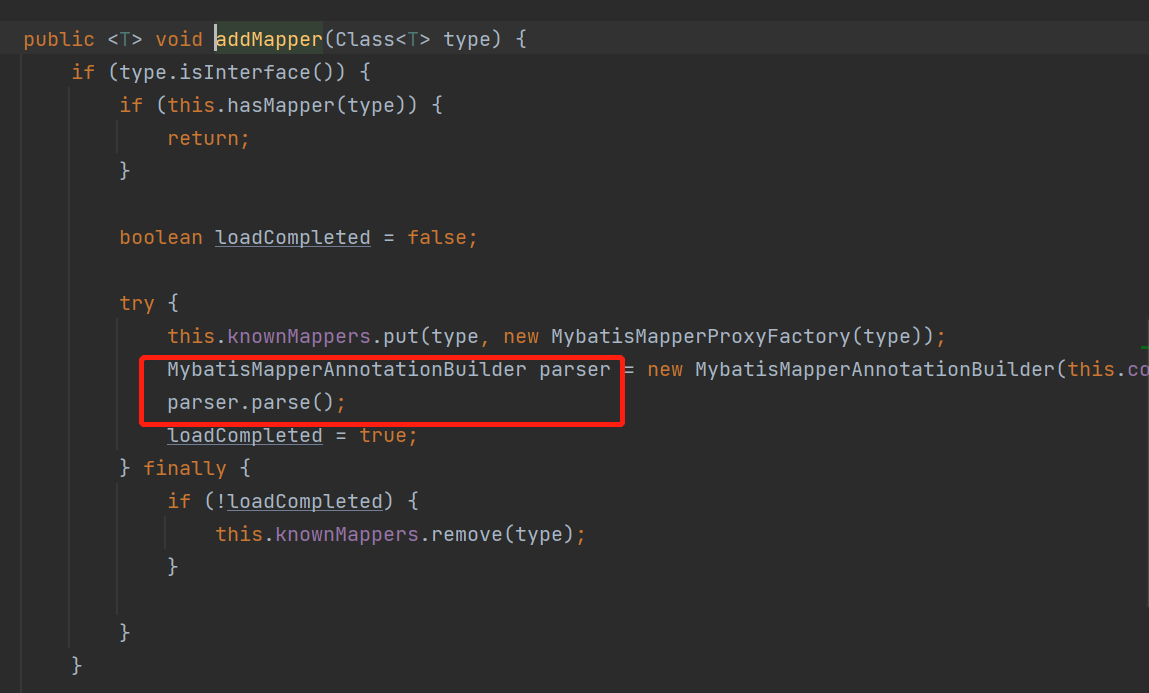1149x693 pixels.
Task: Click the MybatisMapperProxyFactory constructor call
Action: point(700,336)
